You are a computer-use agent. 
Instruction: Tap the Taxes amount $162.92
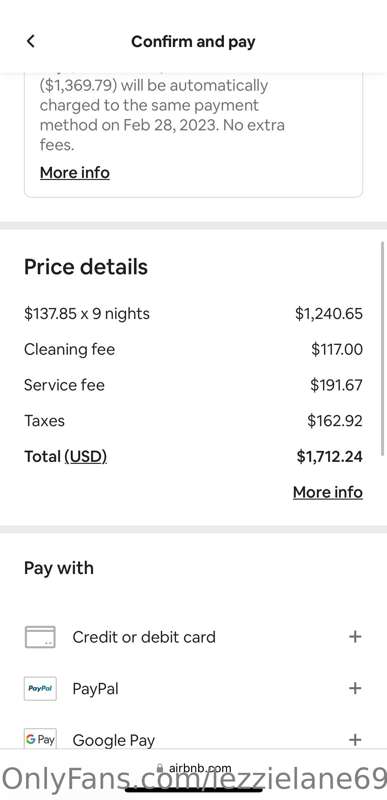334,421
